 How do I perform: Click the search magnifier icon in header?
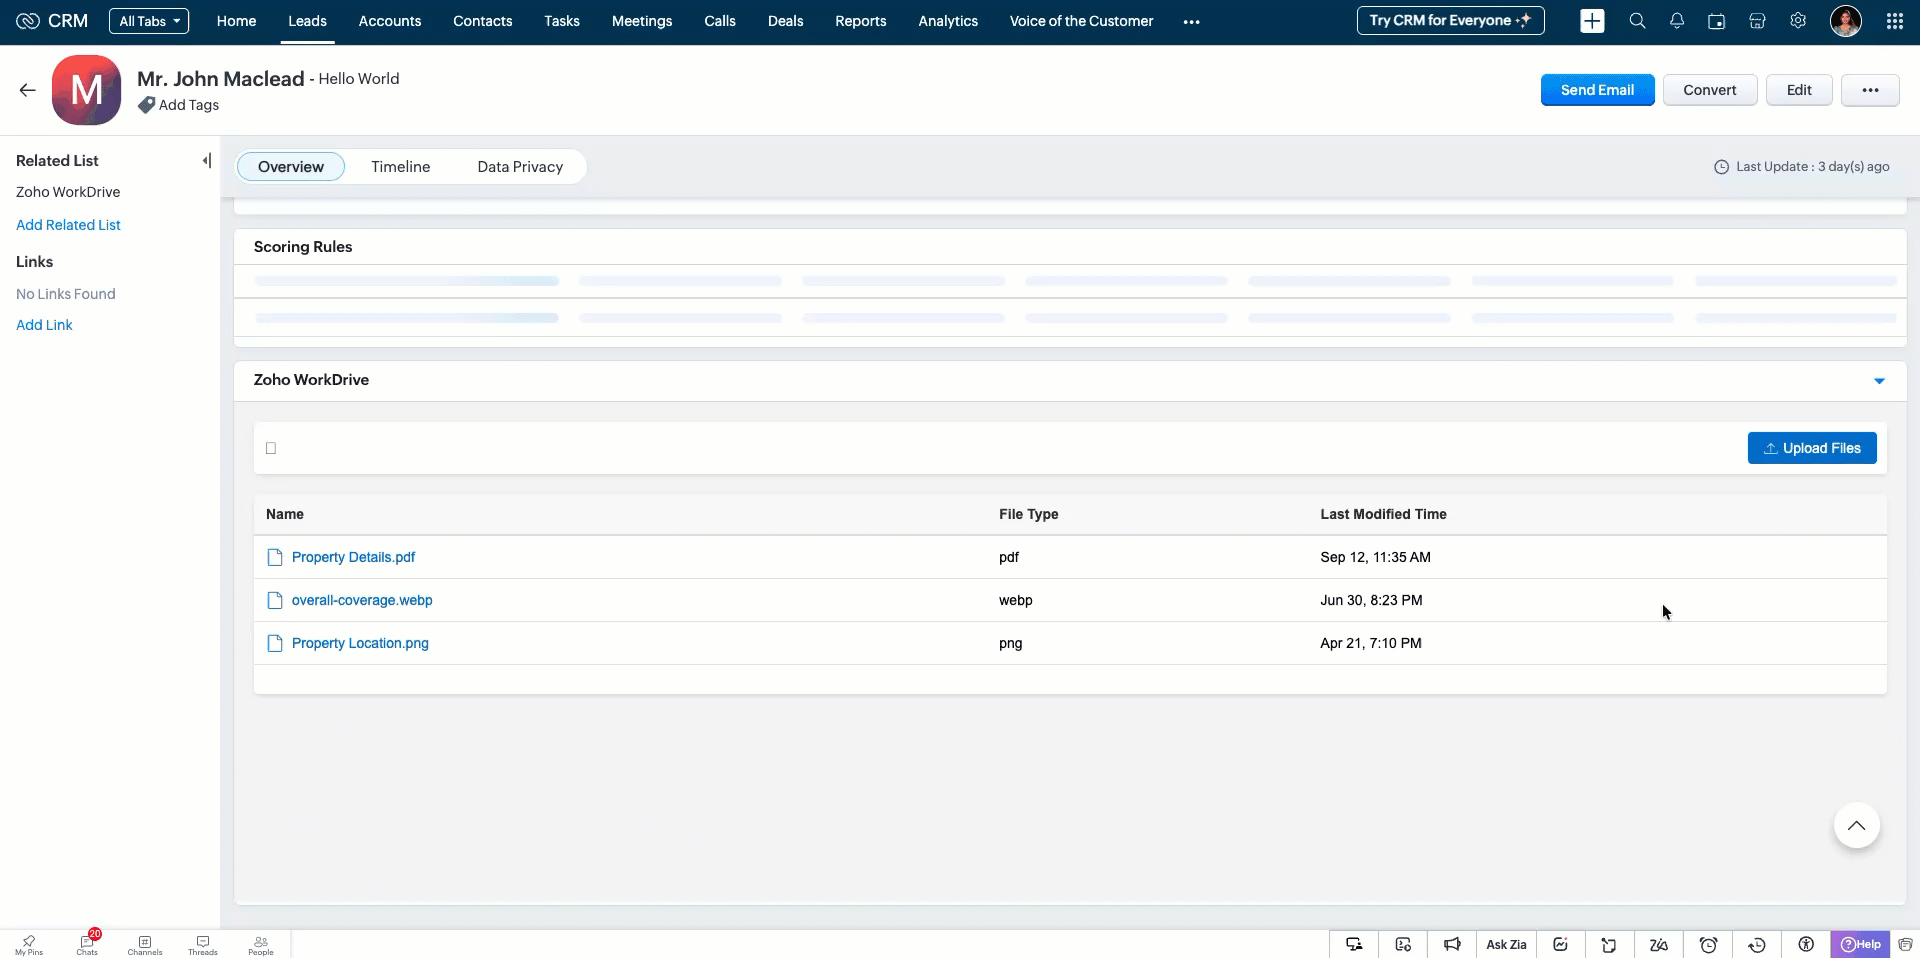click(1637, 21)
